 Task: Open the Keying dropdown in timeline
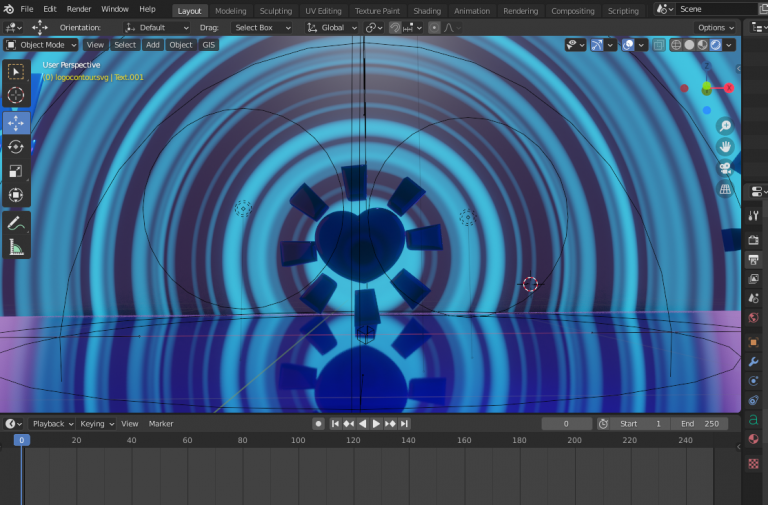[96, 424]
